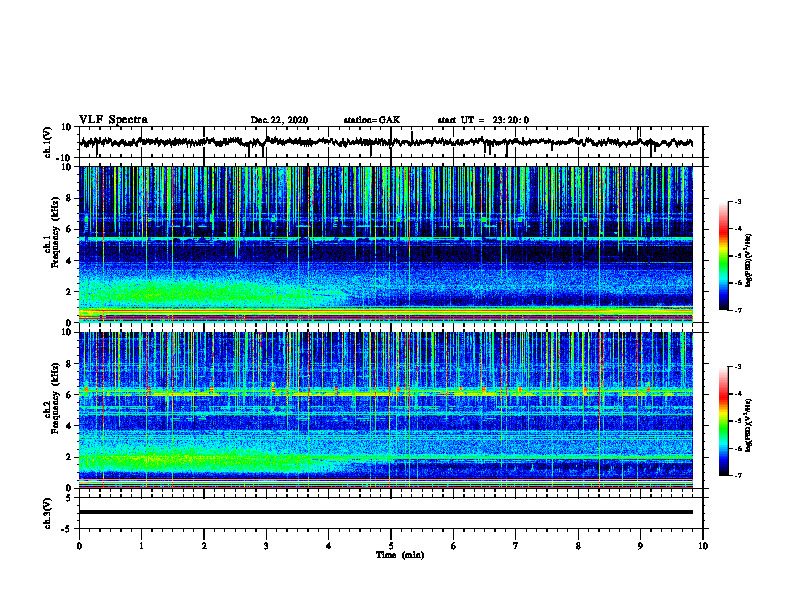This screenshot has height=612, width=792.
Task: Click the "2" kHz tick on ch.1 frequency axis
Action: pyautogui.click(x=69, y=292)
